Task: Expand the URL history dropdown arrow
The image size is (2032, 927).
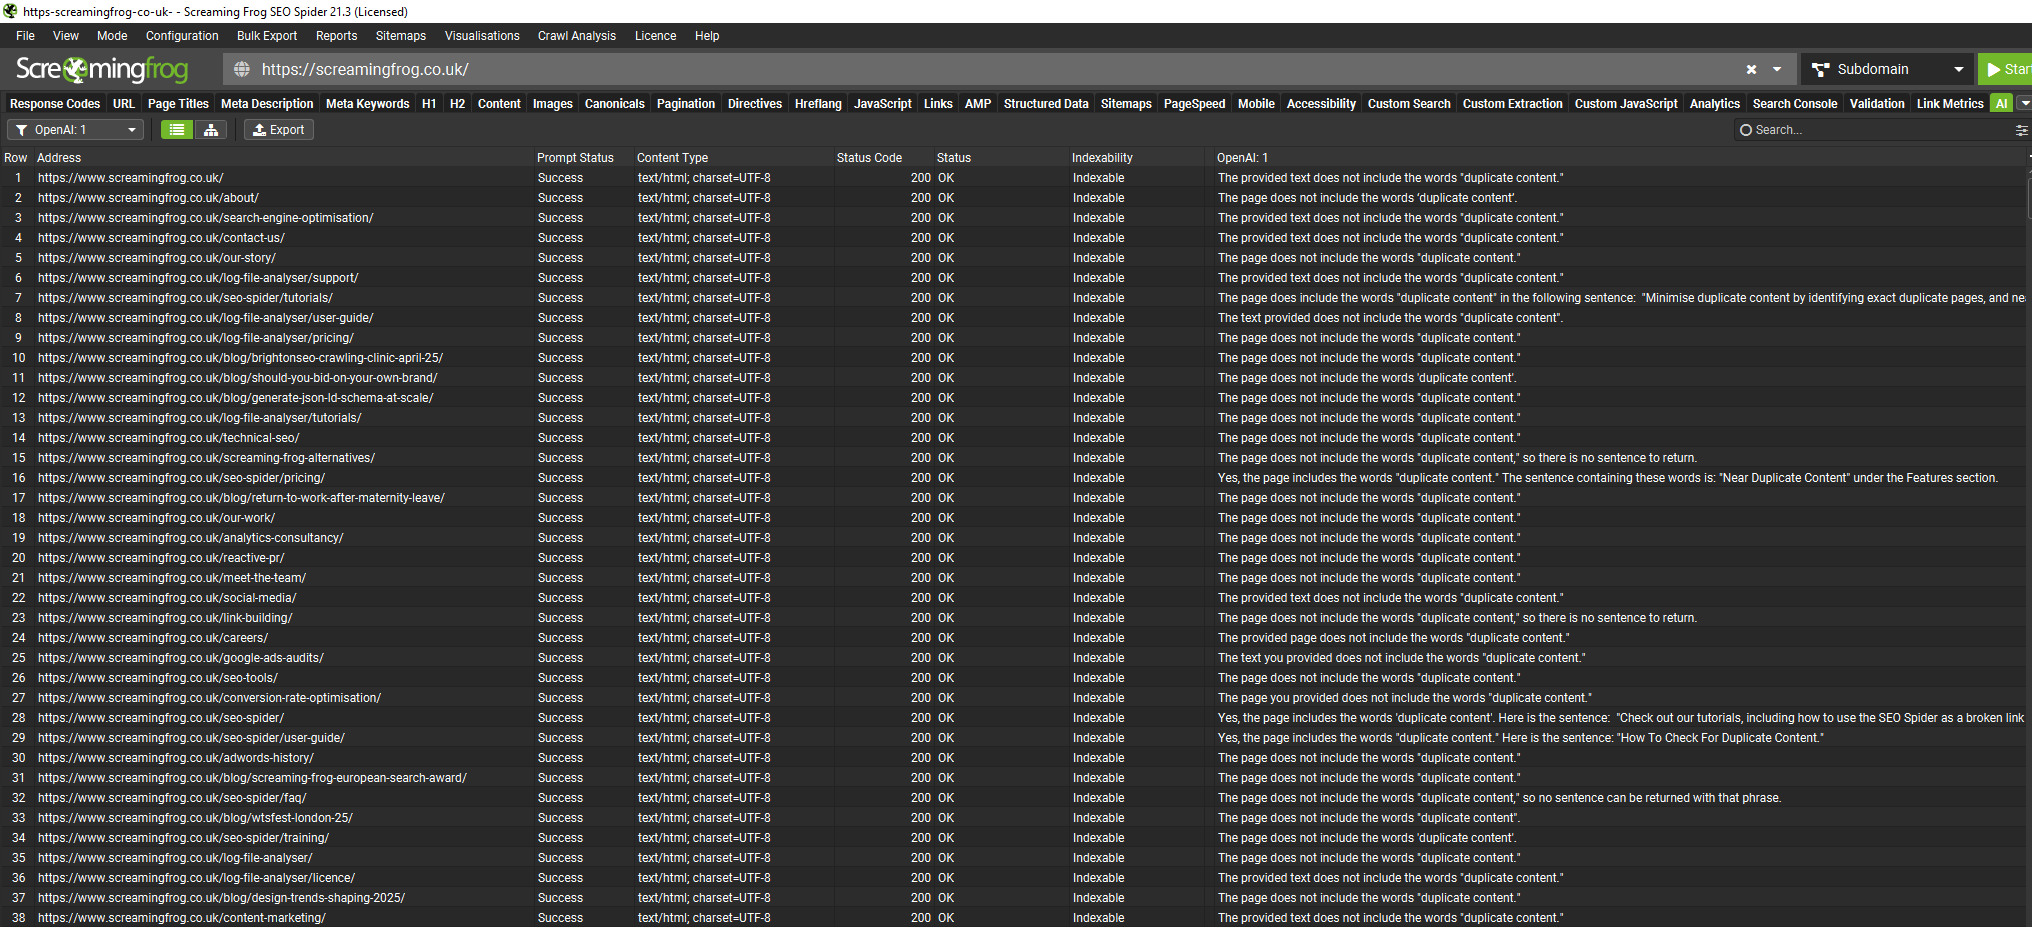Action: point(1777,70)
